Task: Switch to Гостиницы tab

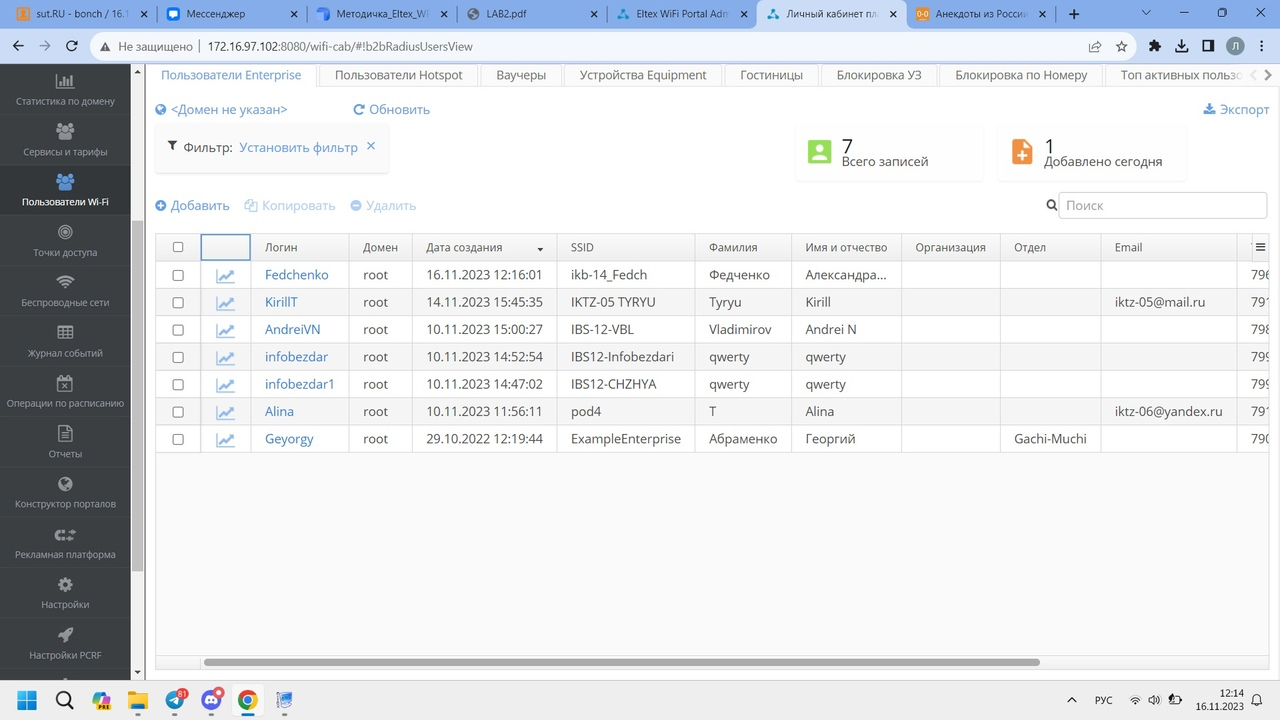Action: click(x=771, y=75)
